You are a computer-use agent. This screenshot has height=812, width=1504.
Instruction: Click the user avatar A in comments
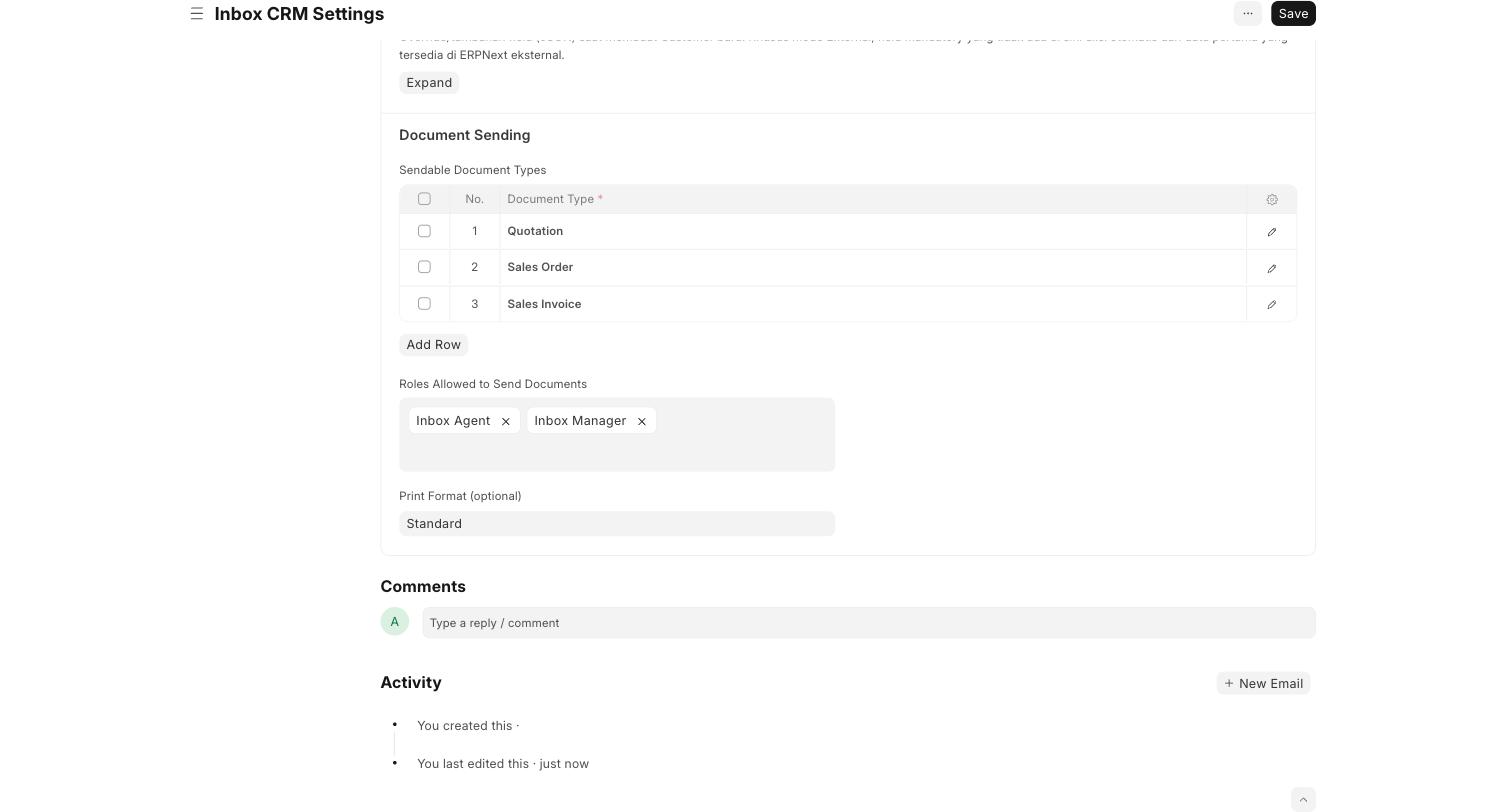395,622
